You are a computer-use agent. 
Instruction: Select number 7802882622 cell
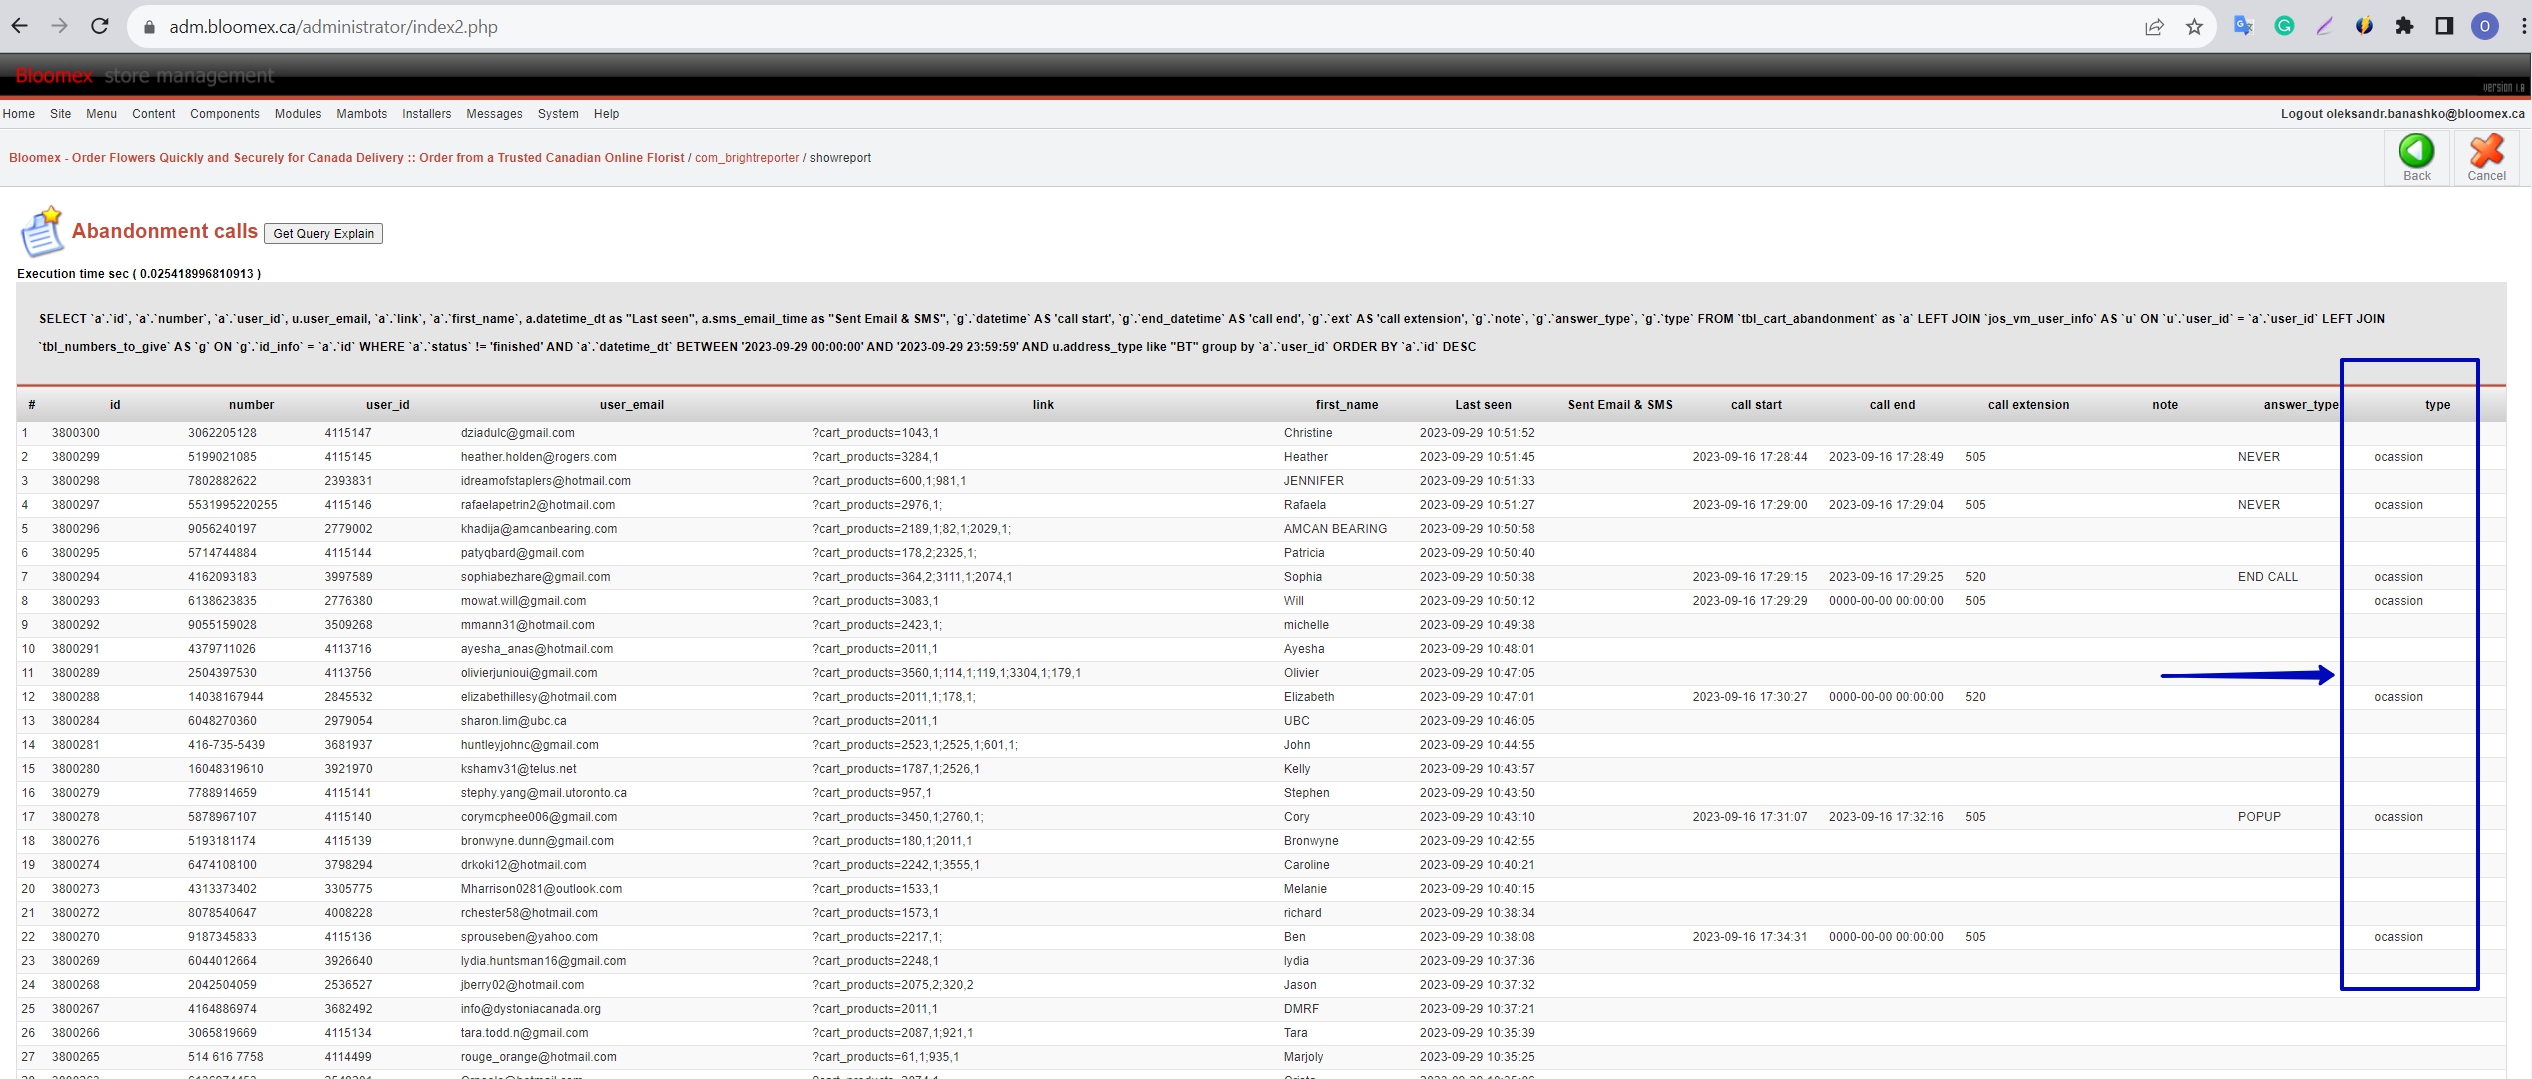click(222, 481)
